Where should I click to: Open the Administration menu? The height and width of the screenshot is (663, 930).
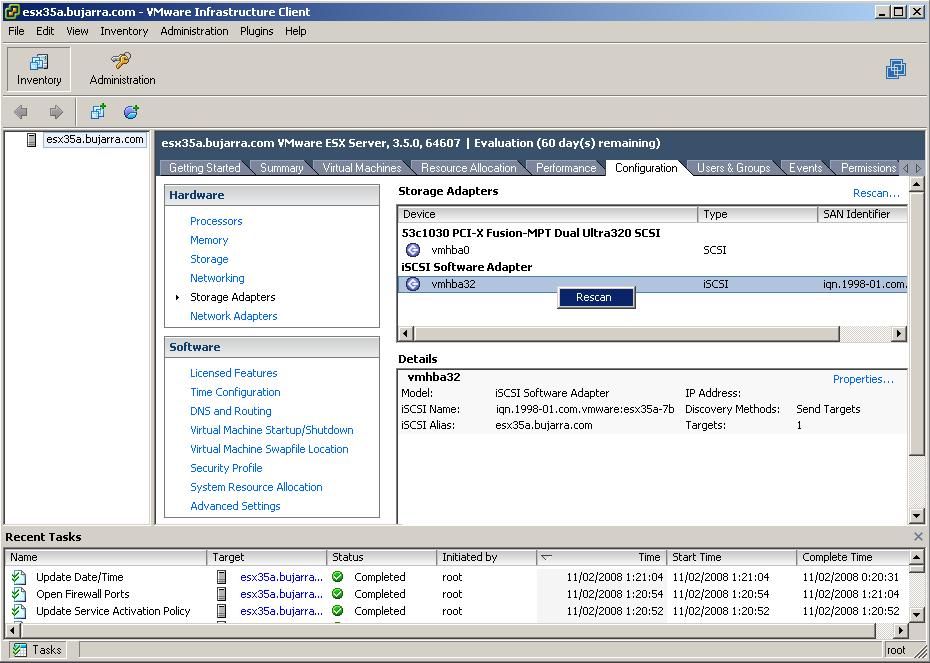pyautogui.click(x=194, y=31)
